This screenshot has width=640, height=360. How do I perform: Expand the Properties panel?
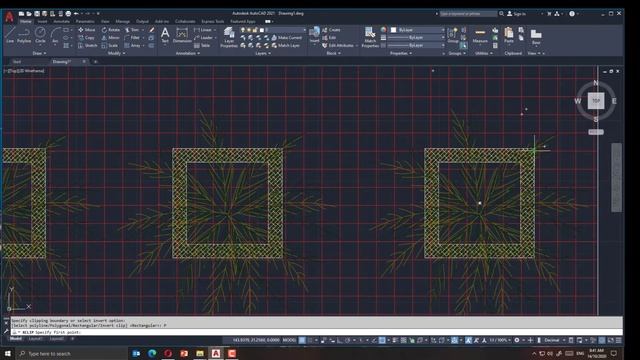tap(400, 53)
